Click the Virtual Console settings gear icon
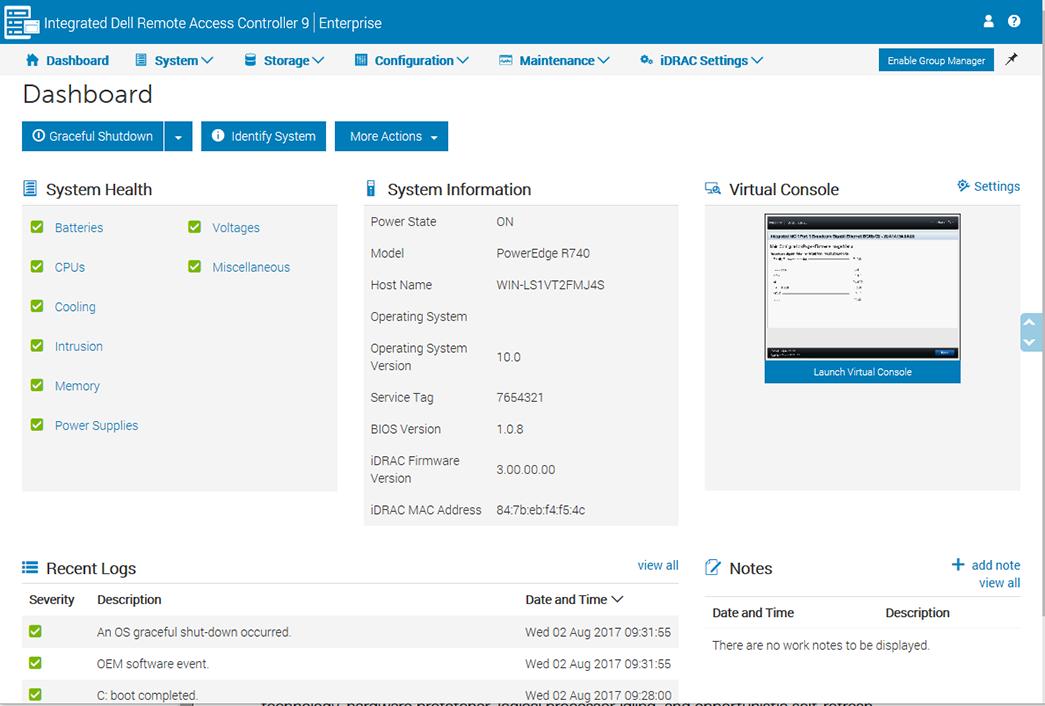1045x706 pixels. [963, 186]
